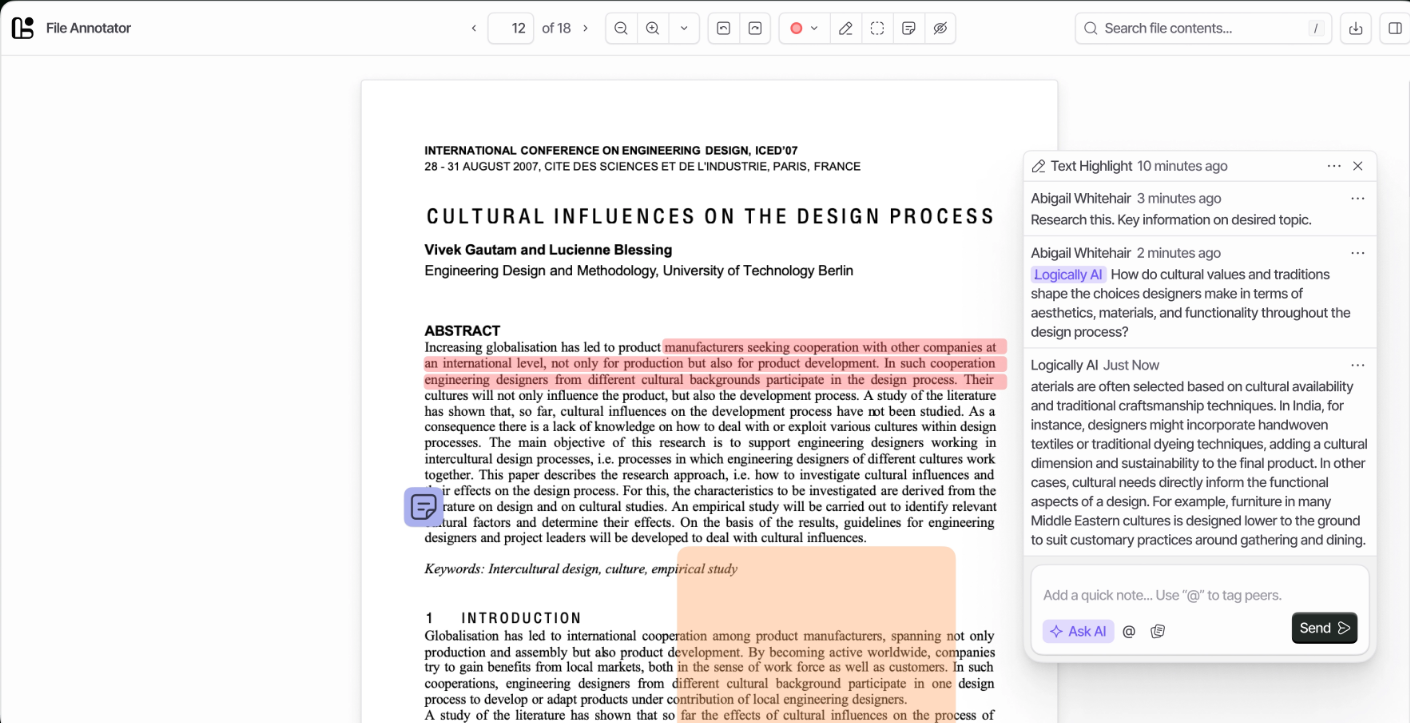The height and width of the screenshot is (723, 1410).
Task: Click the Text Highlight pencil icon
Action: point(1038,166)
